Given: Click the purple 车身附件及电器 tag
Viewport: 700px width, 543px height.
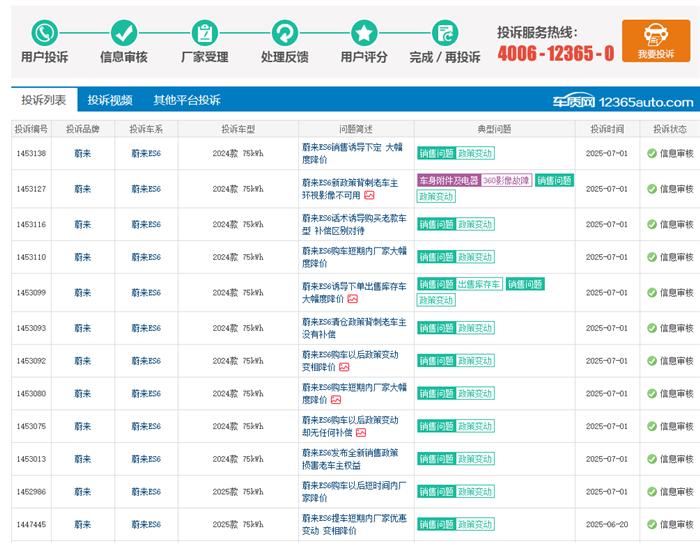Looking at the screenshot, I should pyautogui.click(x=449, y=180).
